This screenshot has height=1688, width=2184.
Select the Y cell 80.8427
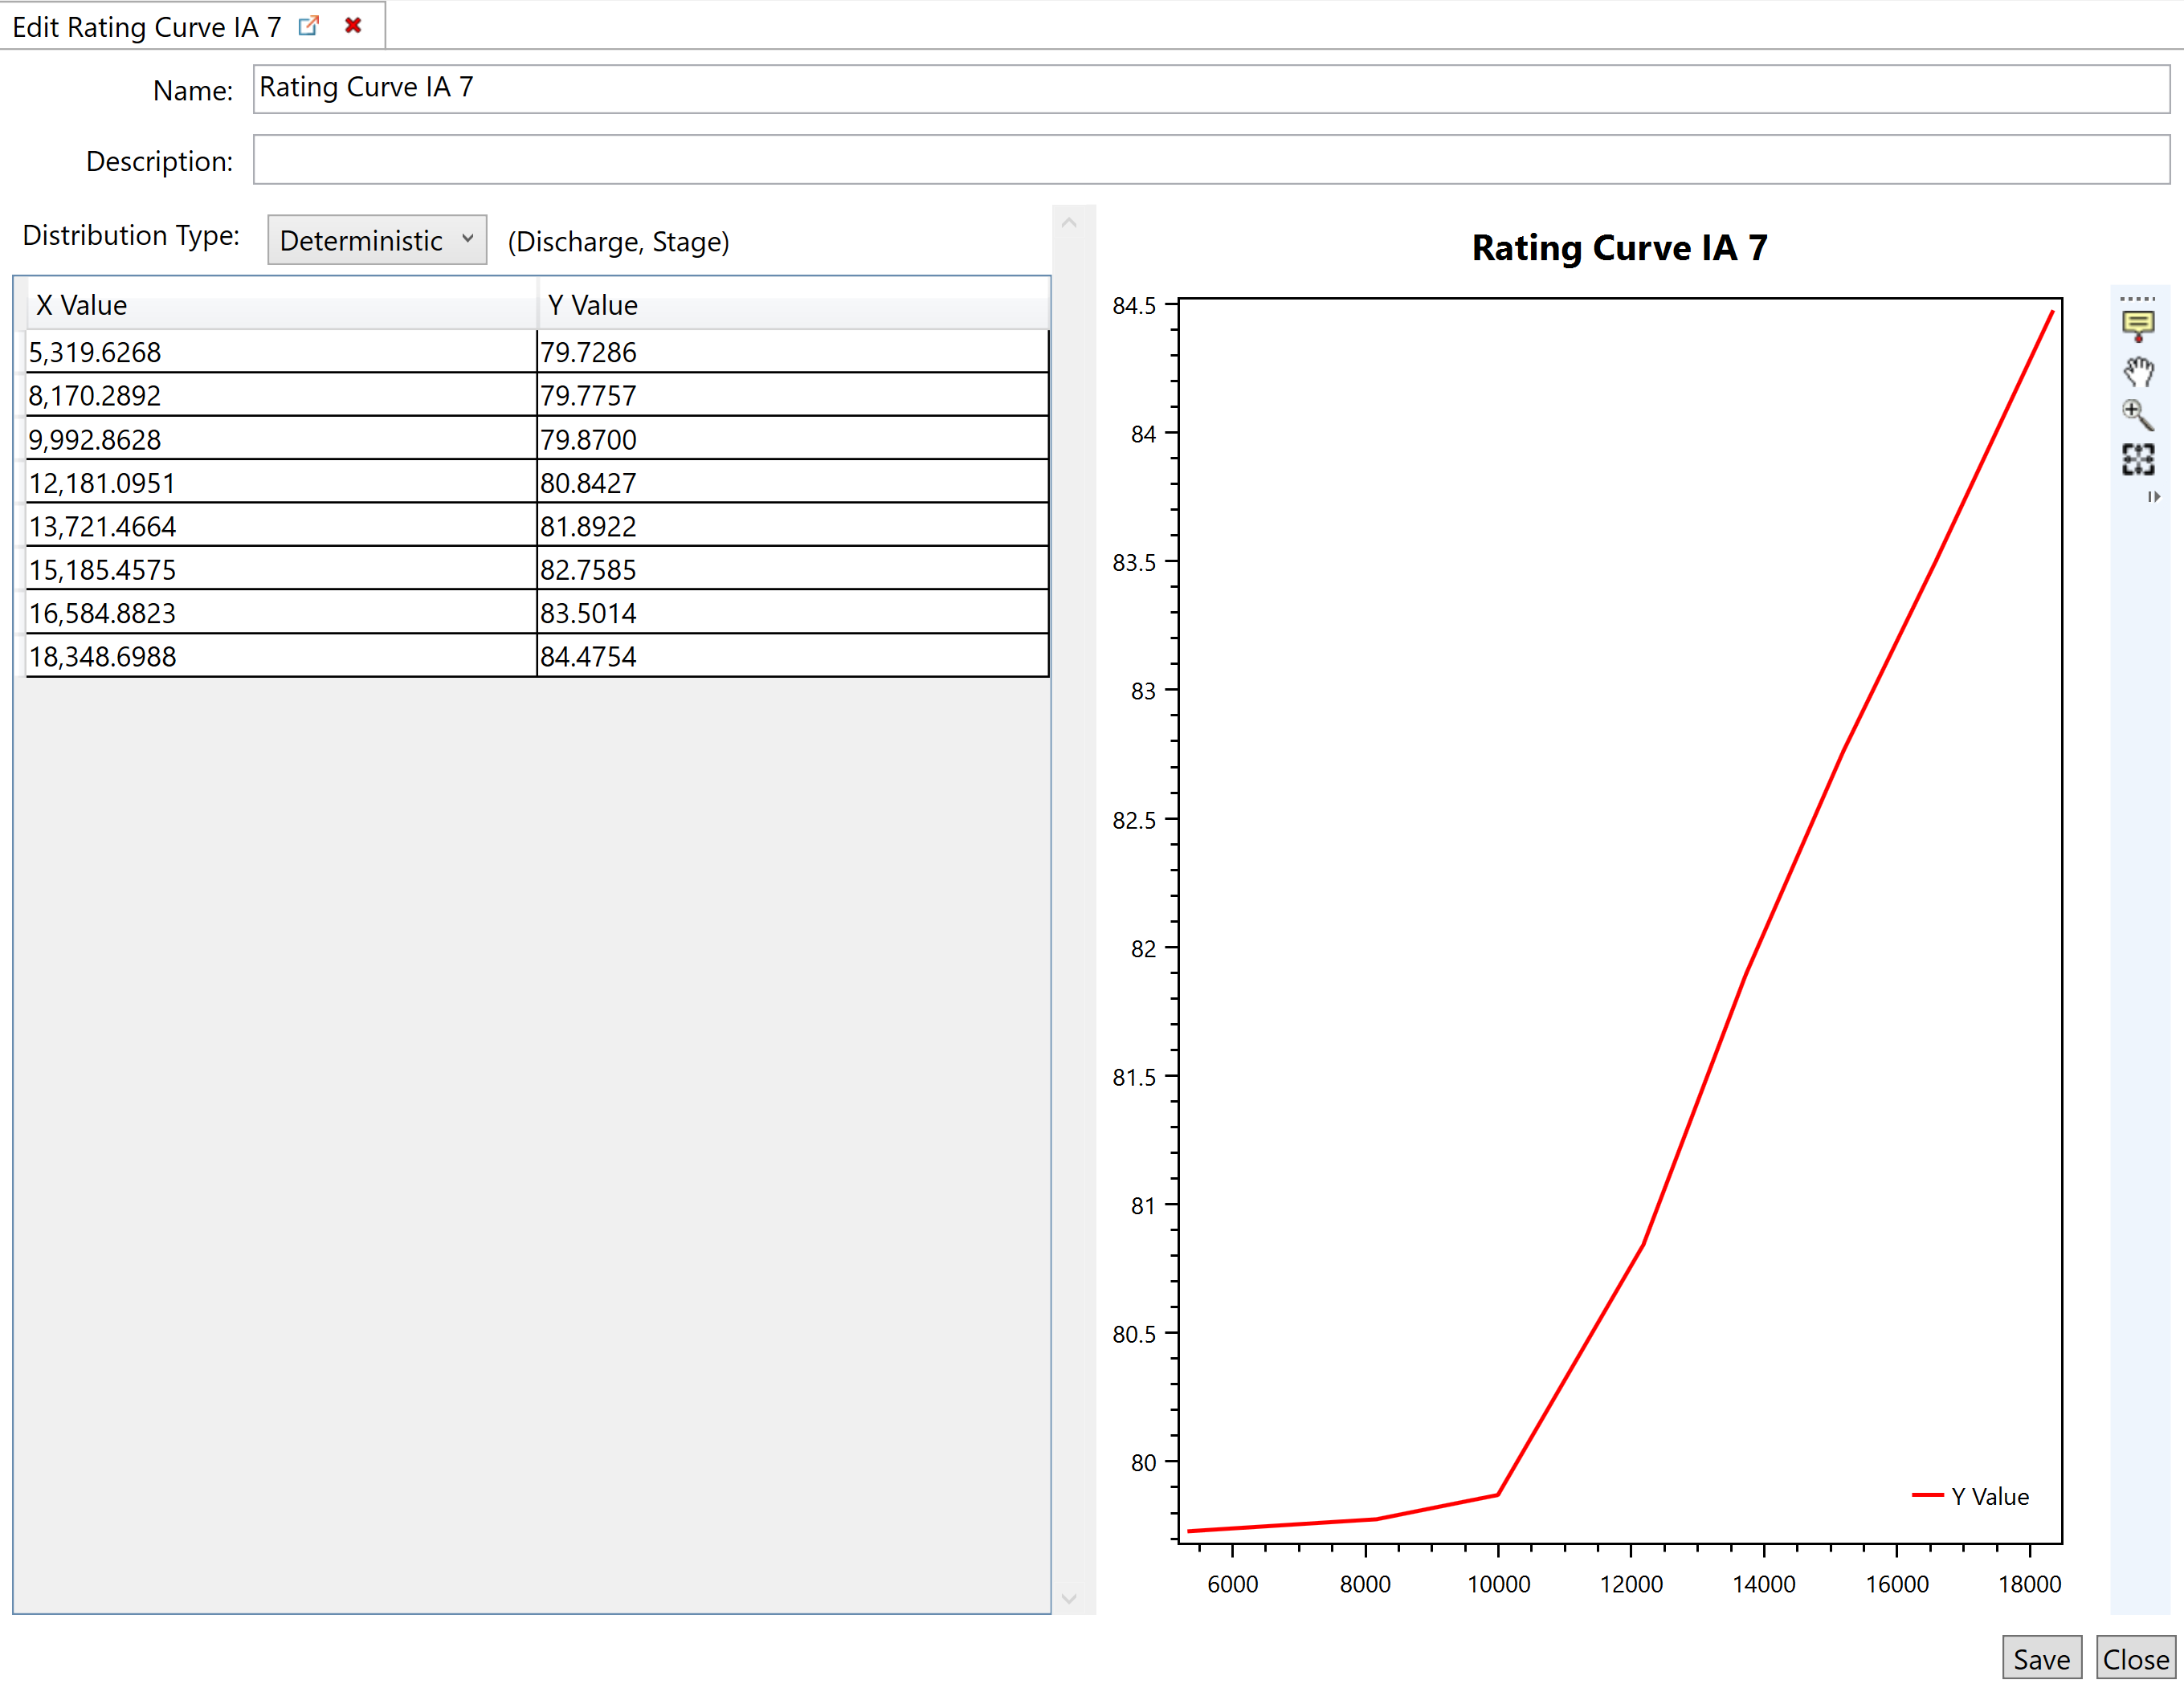pos(793,482)
